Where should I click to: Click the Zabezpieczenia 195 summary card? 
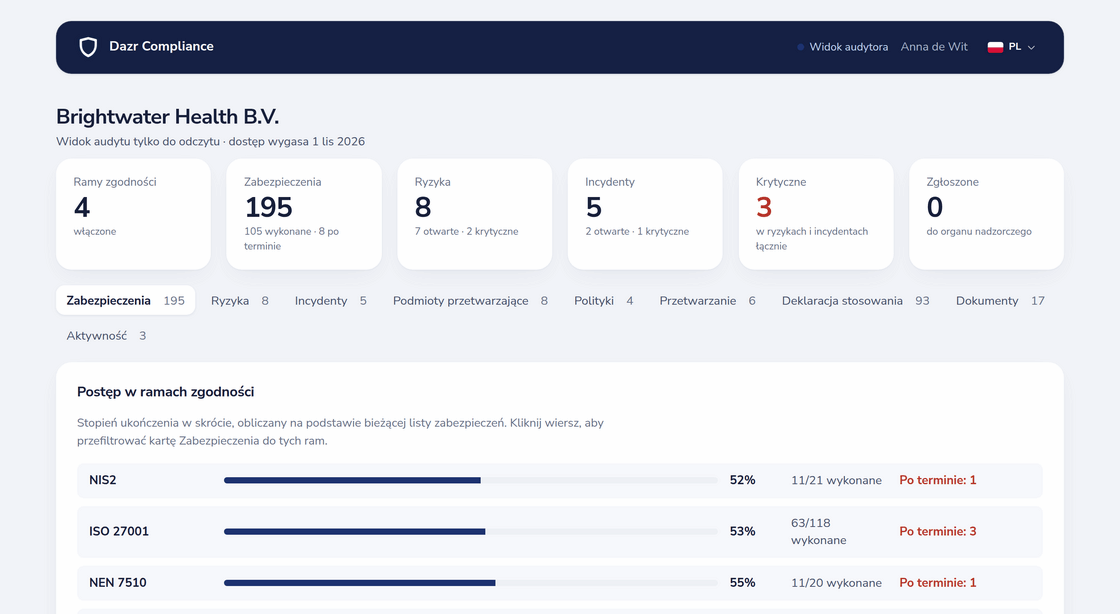[304, 214]
